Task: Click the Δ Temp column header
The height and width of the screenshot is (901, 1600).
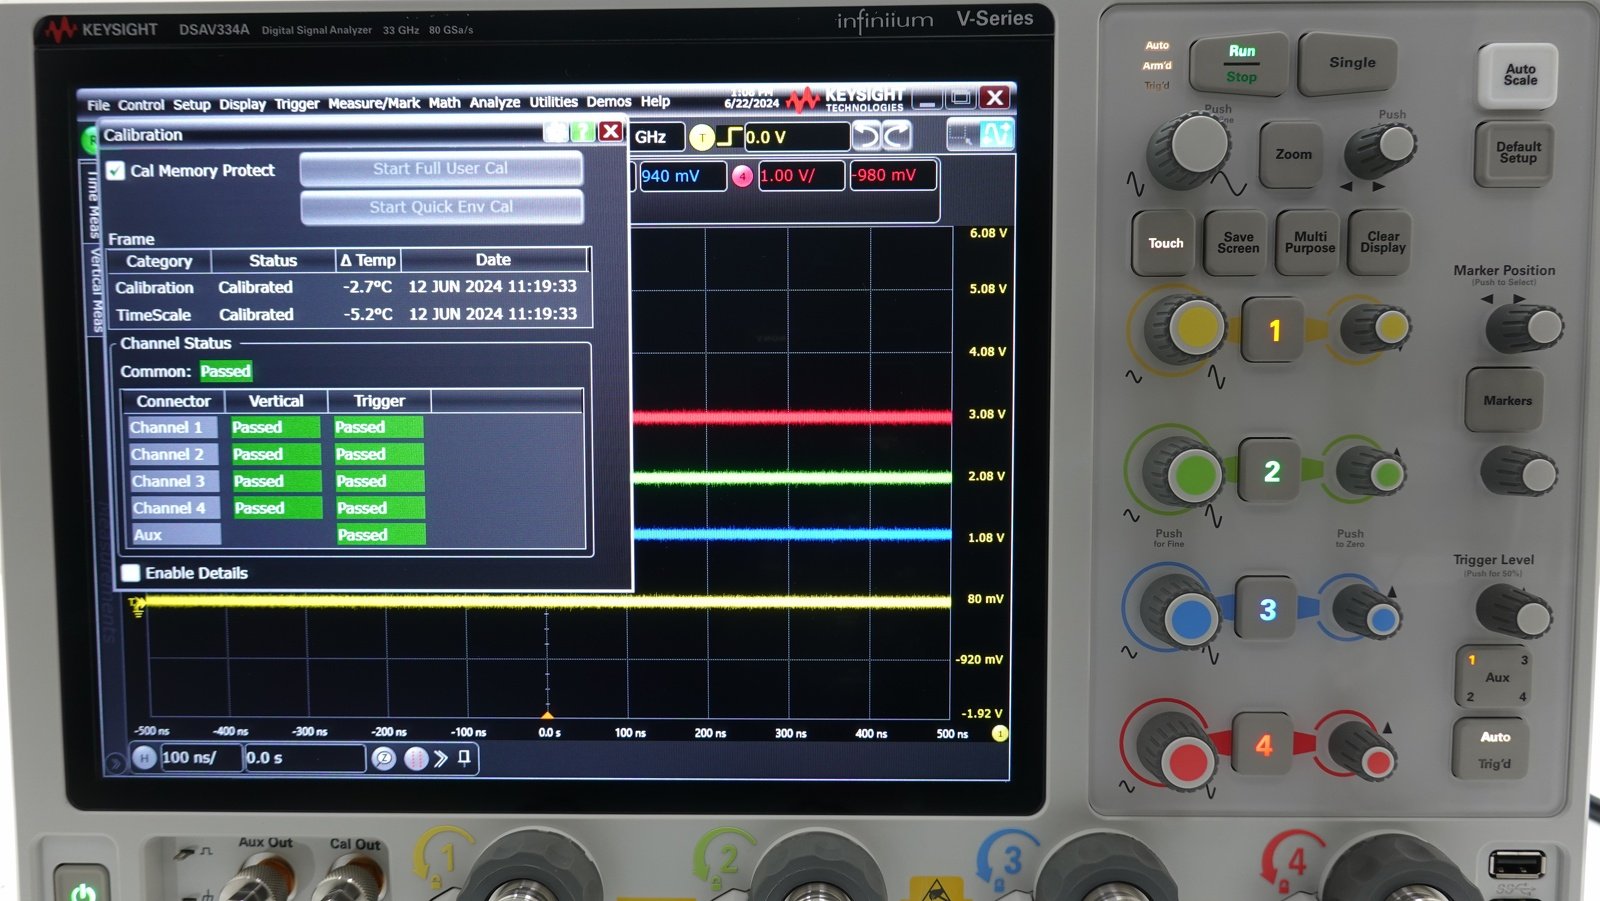Action: point(368,260)
